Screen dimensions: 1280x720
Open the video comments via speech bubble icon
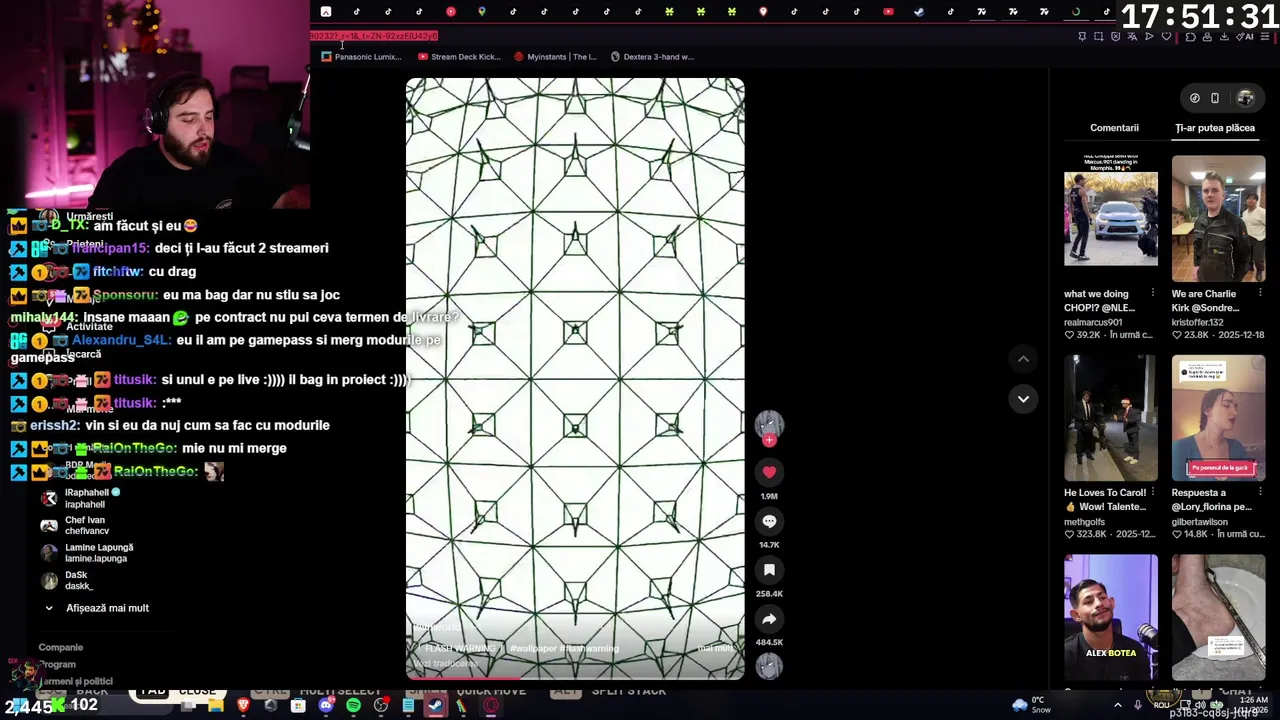pyautogui.click(x=769, y=521)
